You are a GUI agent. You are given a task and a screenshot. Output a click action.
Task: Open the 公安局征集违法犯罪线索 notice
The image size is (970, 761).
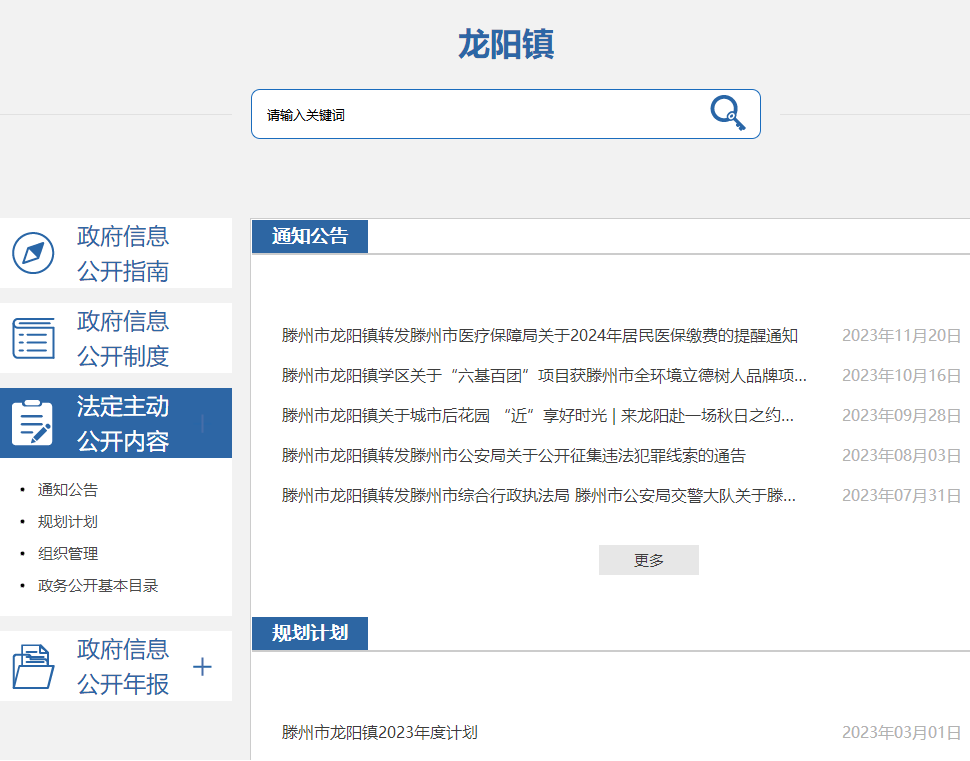click(x=514, y=456)
